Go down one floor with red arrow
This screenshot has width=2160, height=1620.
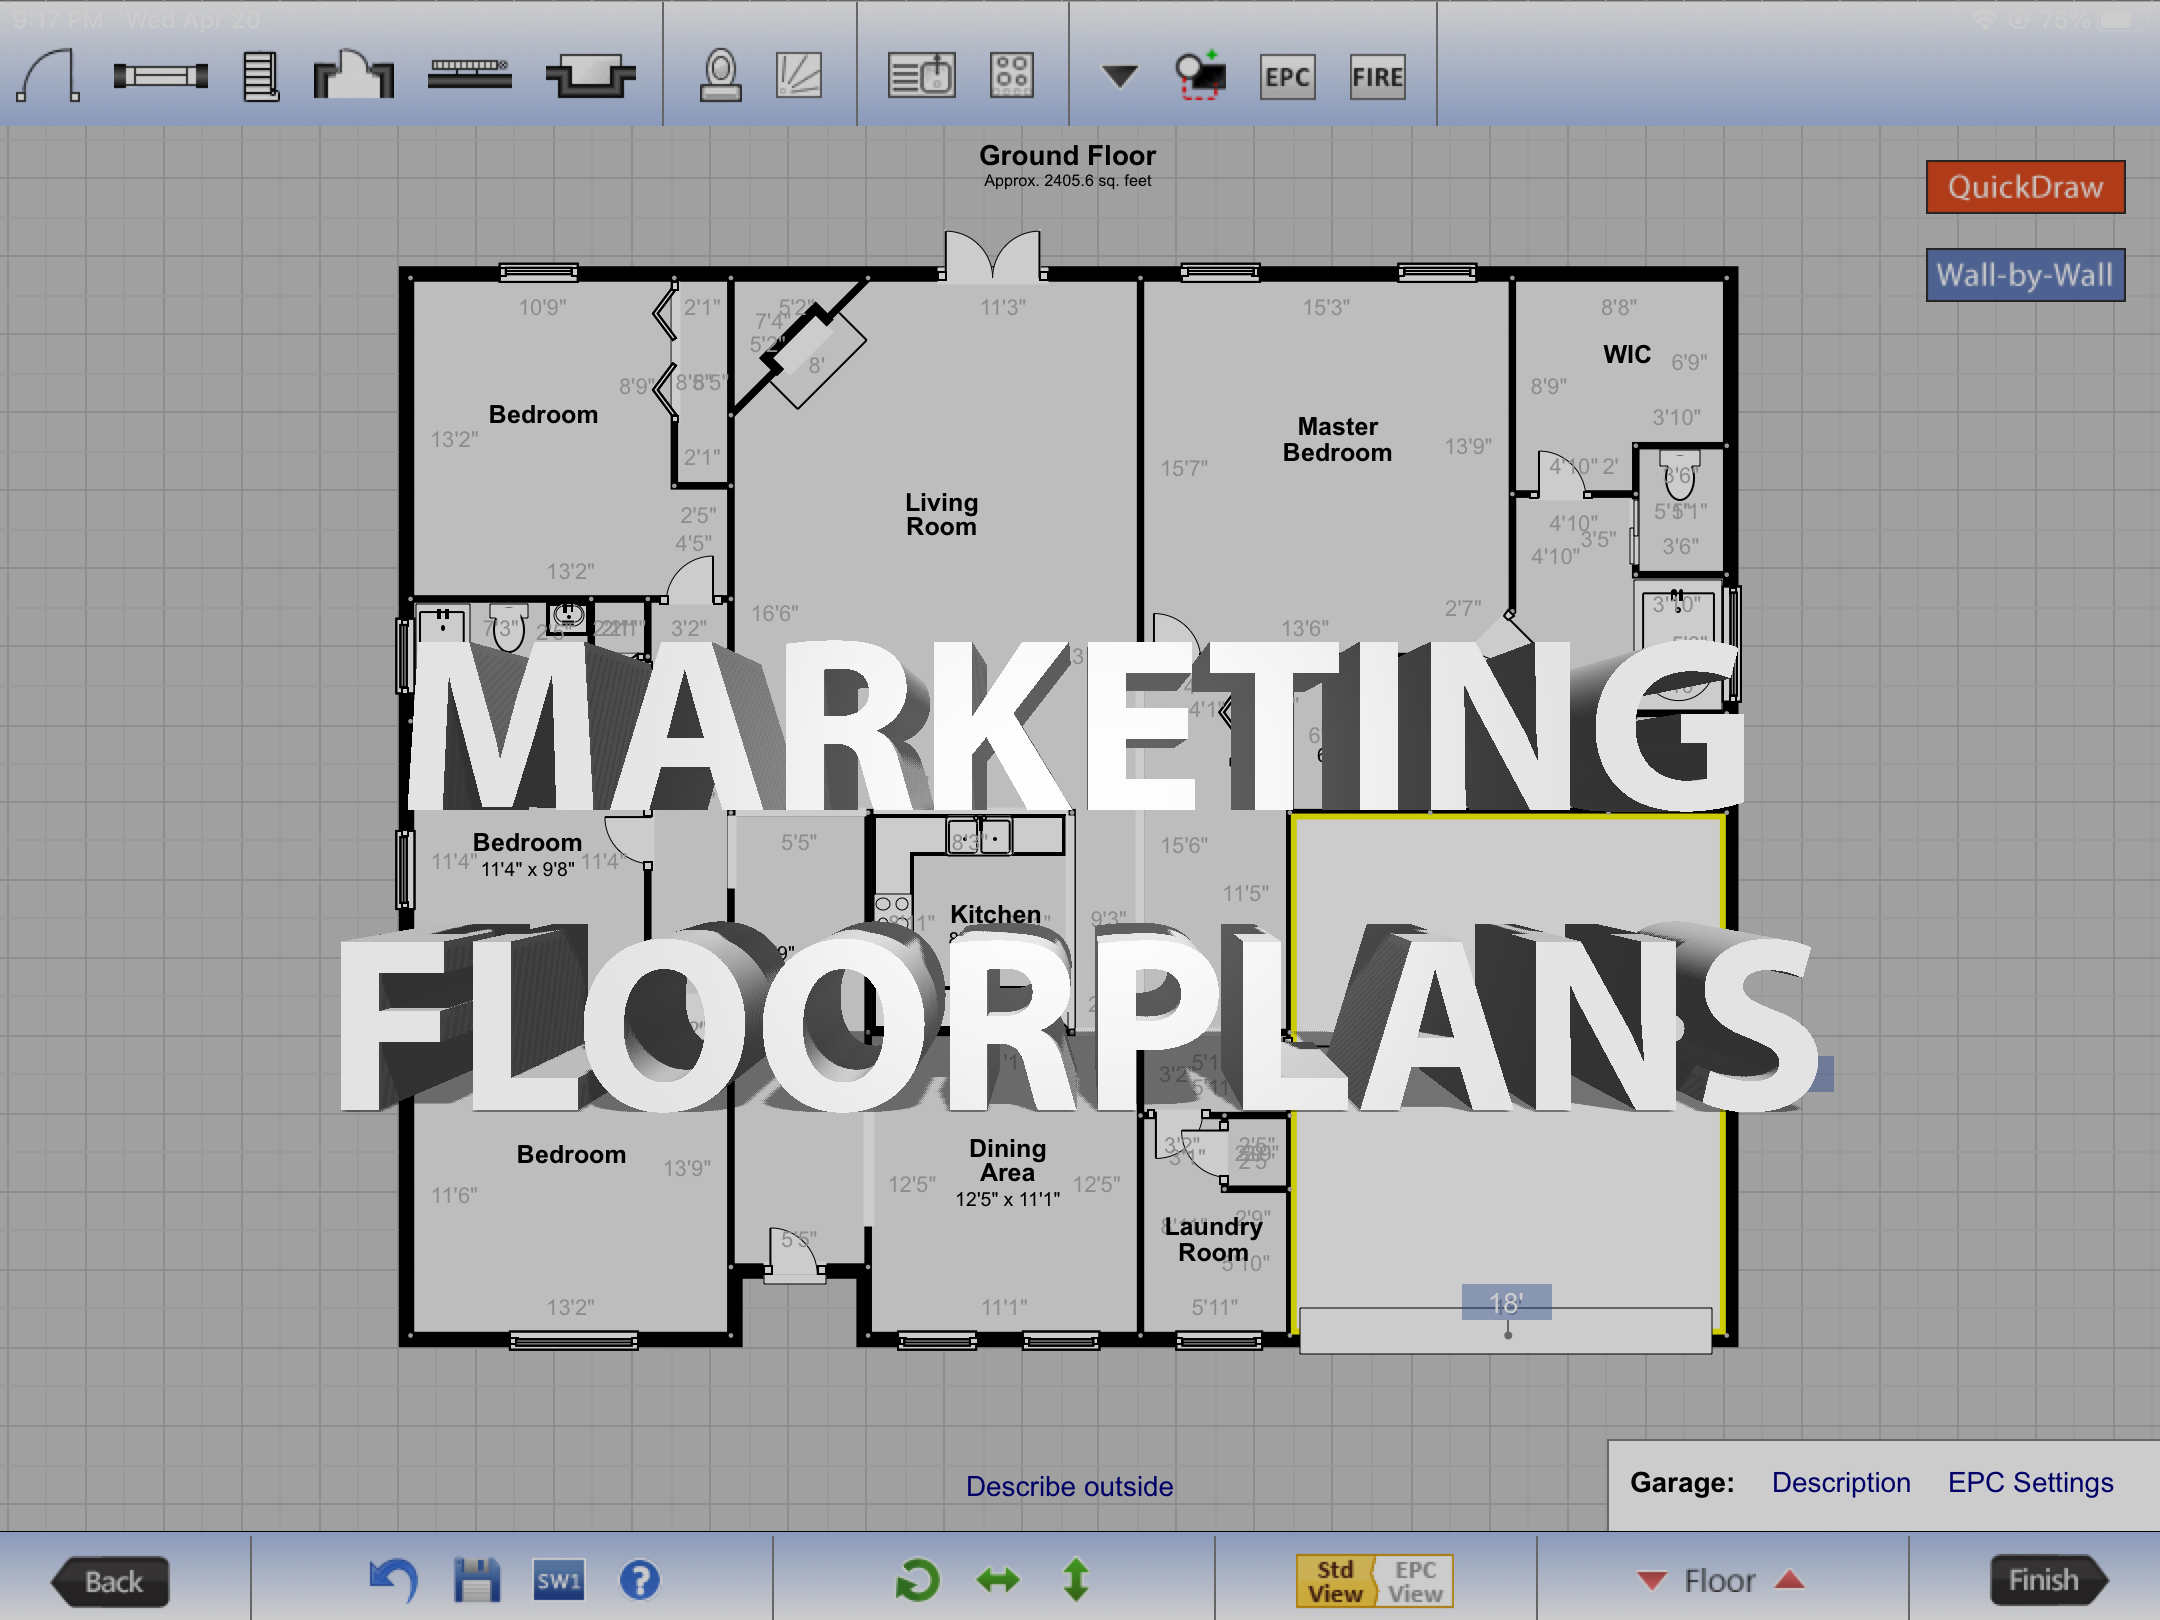click(x=1652, y=1580)
